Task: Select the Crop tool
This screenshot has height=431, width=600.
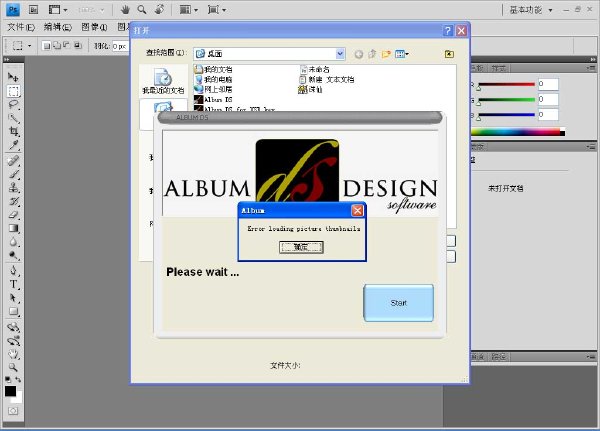Action: tap(13, 131)
